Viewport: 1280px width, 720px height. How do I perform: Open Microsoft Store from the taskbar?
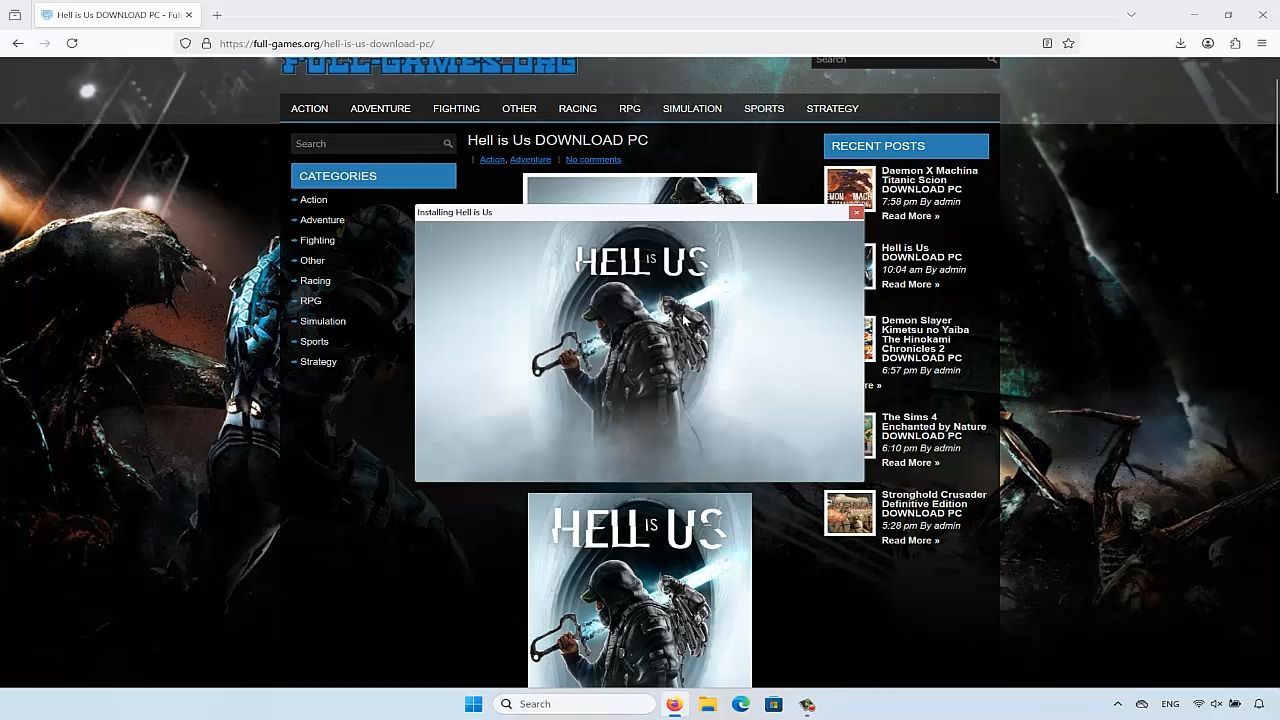point(773,704)
